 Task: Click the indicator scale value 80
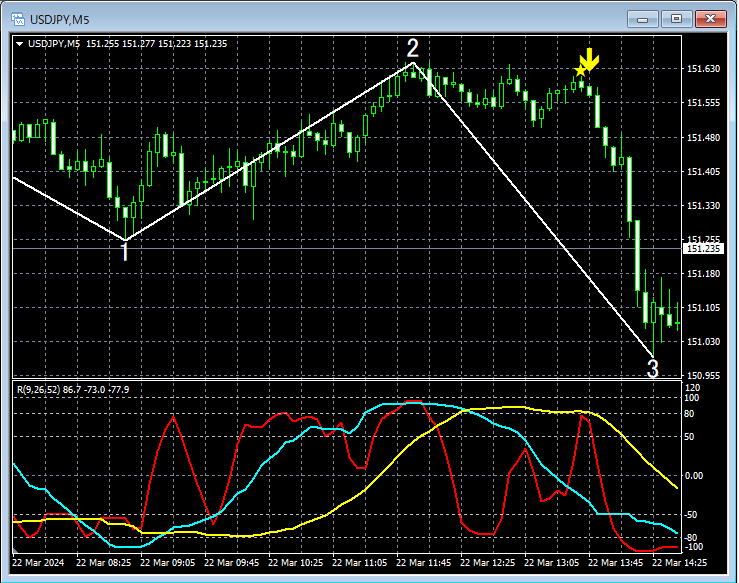[x=689, y=414]
